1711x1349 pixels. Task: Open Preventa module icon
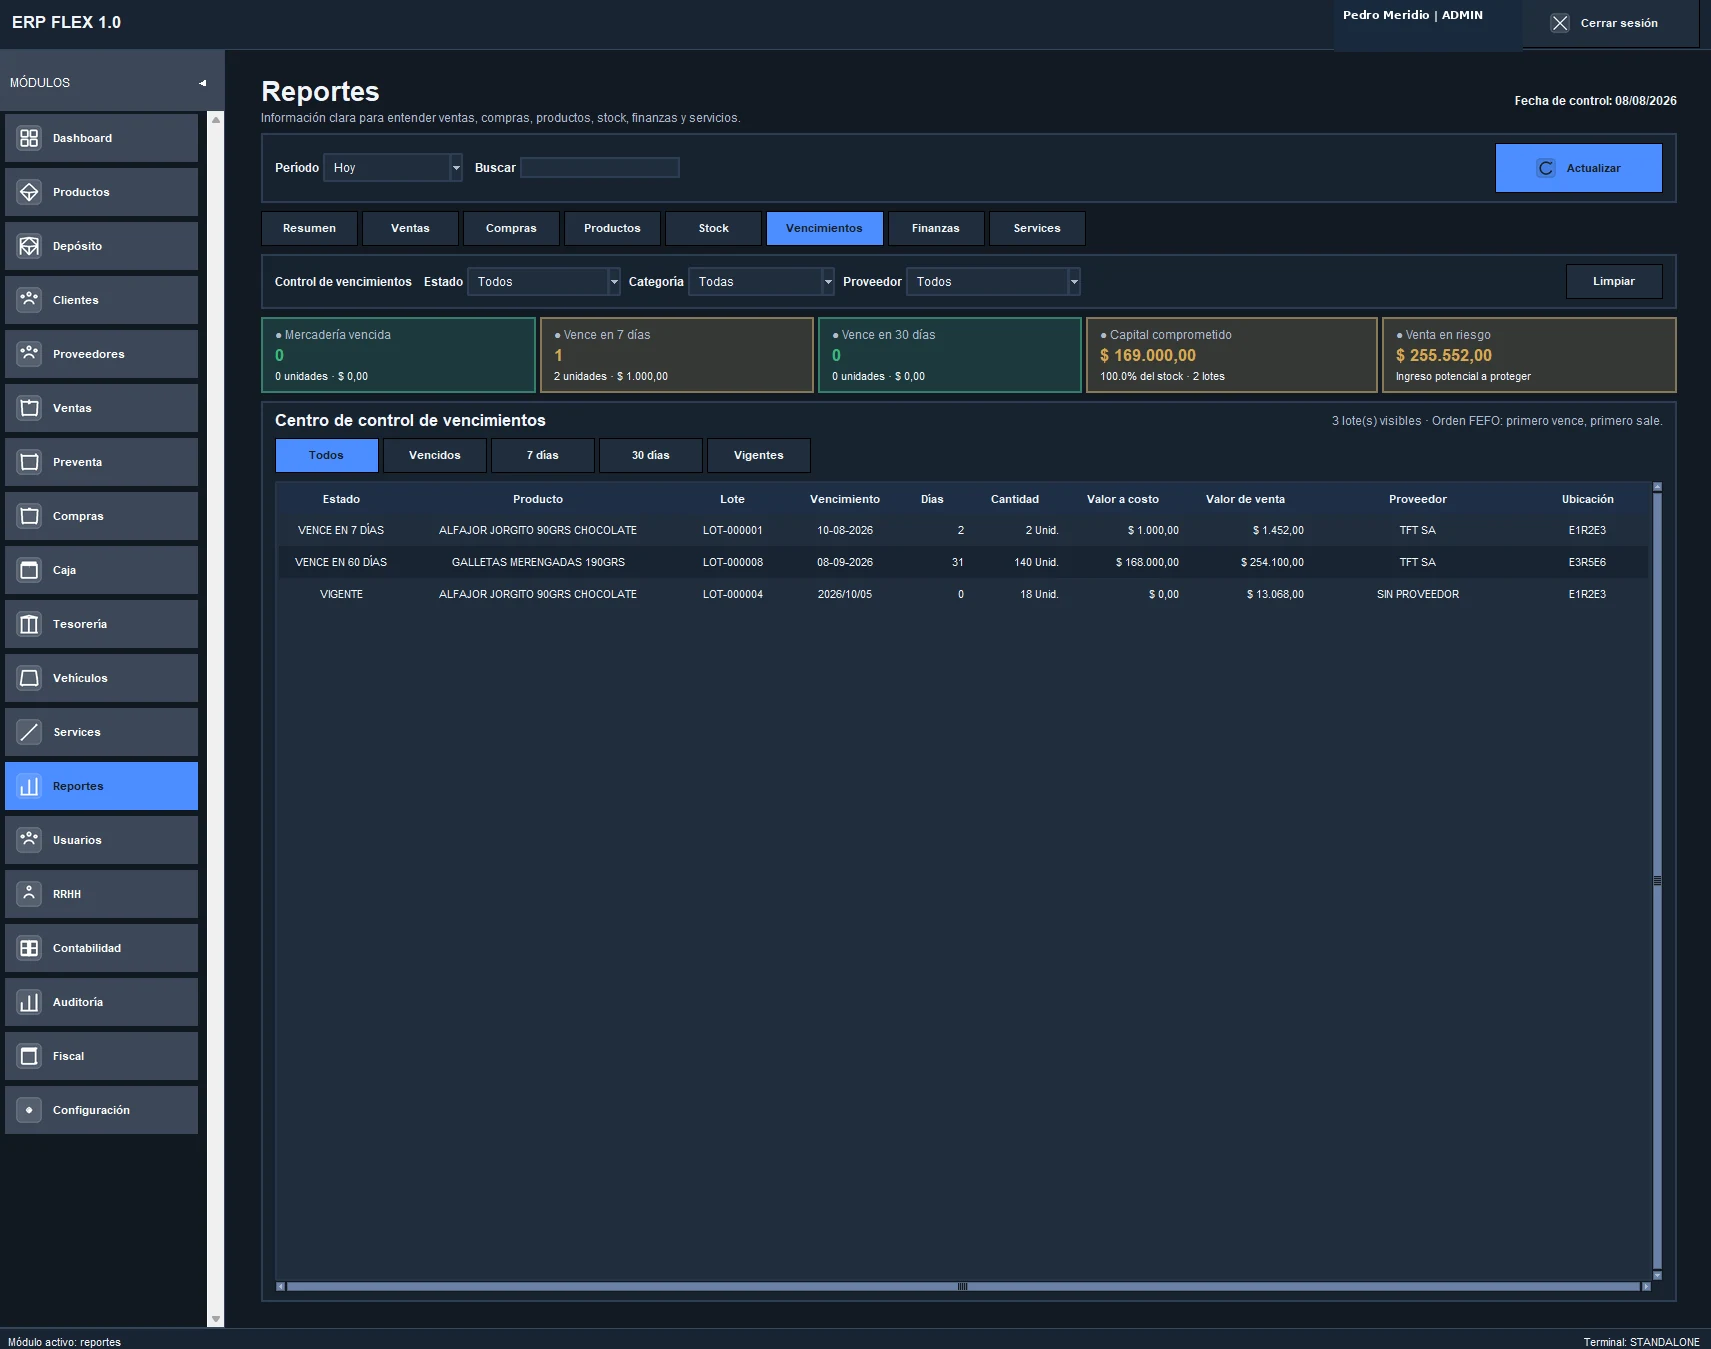[29, 462]
